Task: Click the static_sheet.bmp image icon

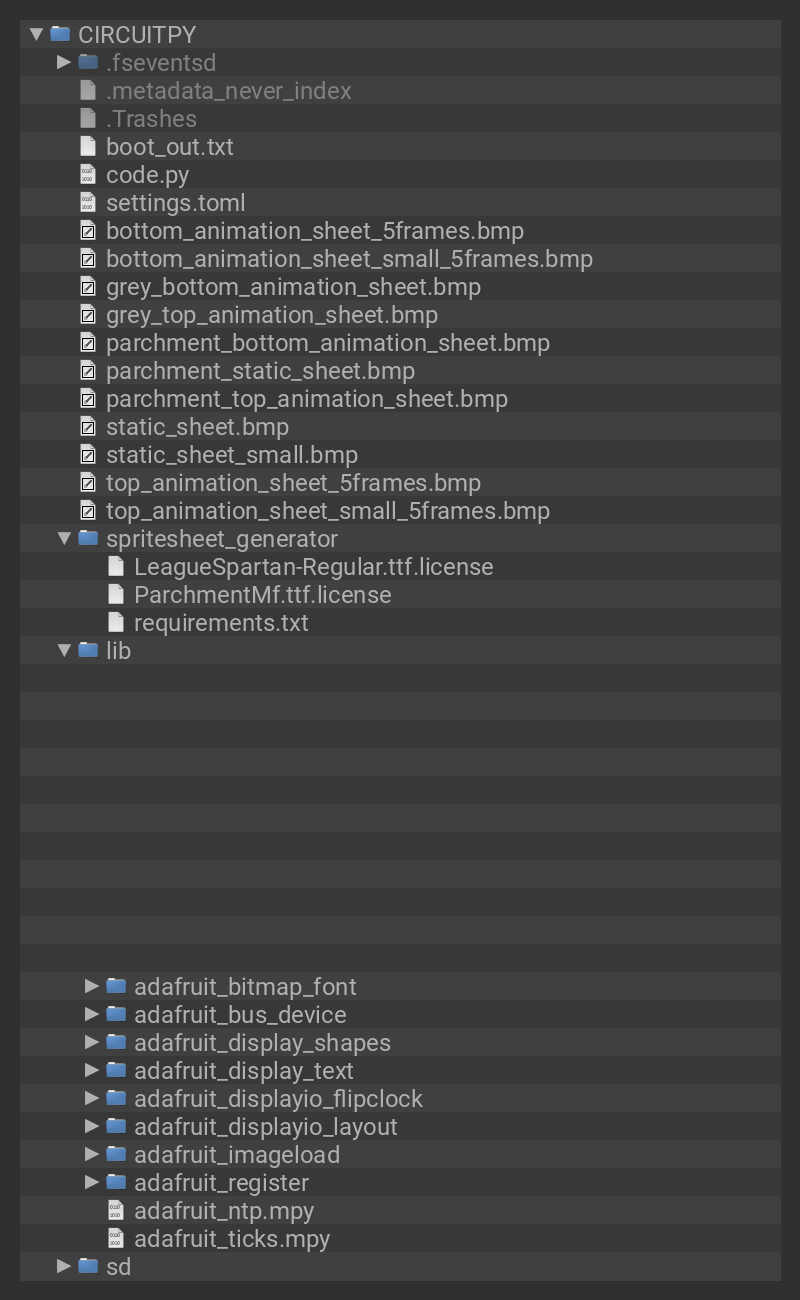Action: (88, 426)
